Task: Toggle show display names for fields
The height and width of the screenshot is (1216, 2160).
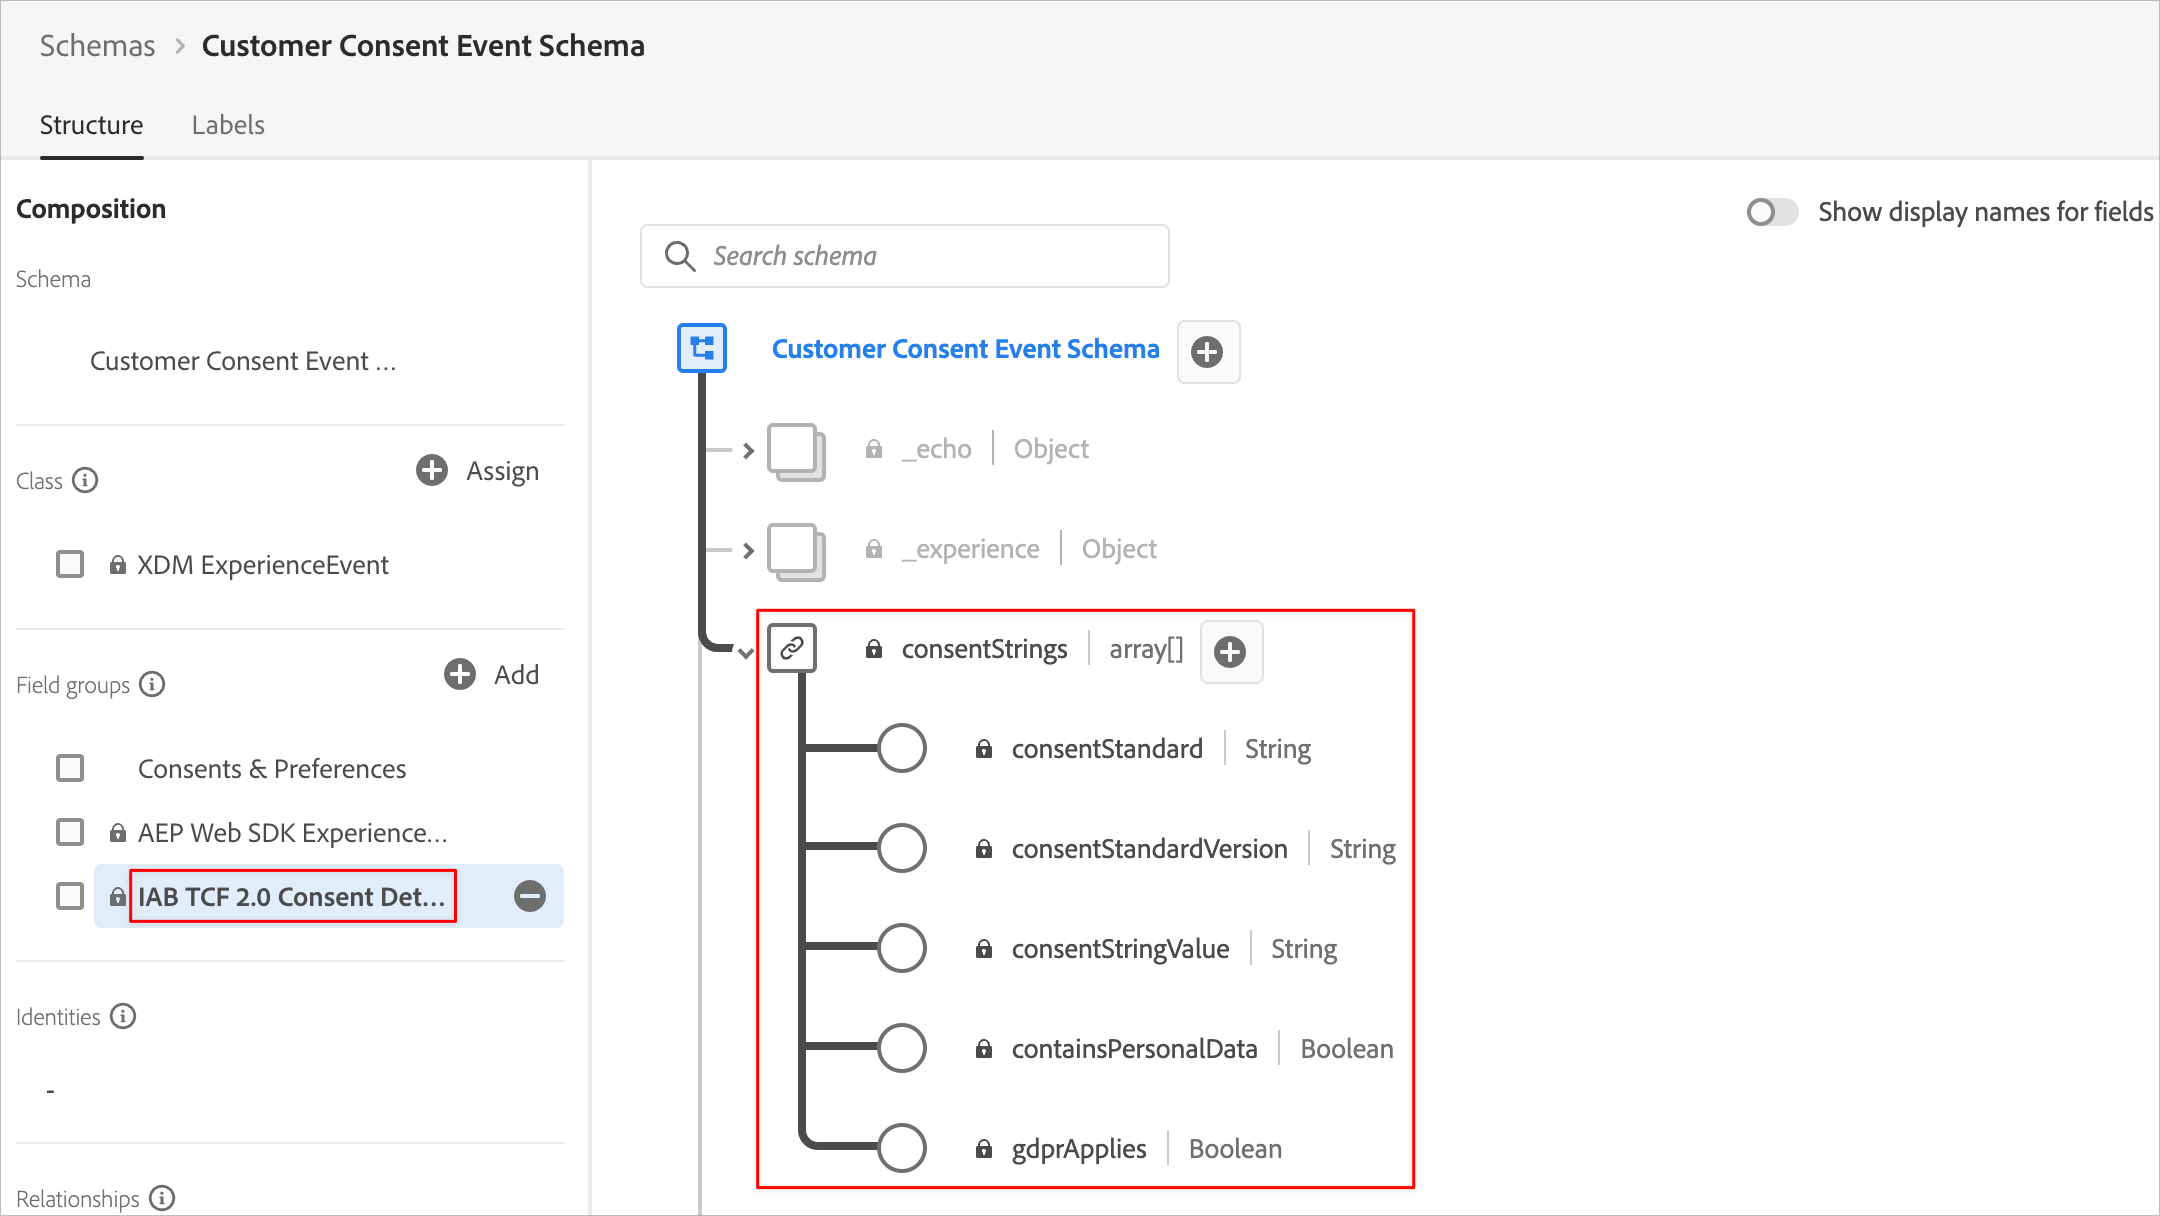Action: point(1772,212)
